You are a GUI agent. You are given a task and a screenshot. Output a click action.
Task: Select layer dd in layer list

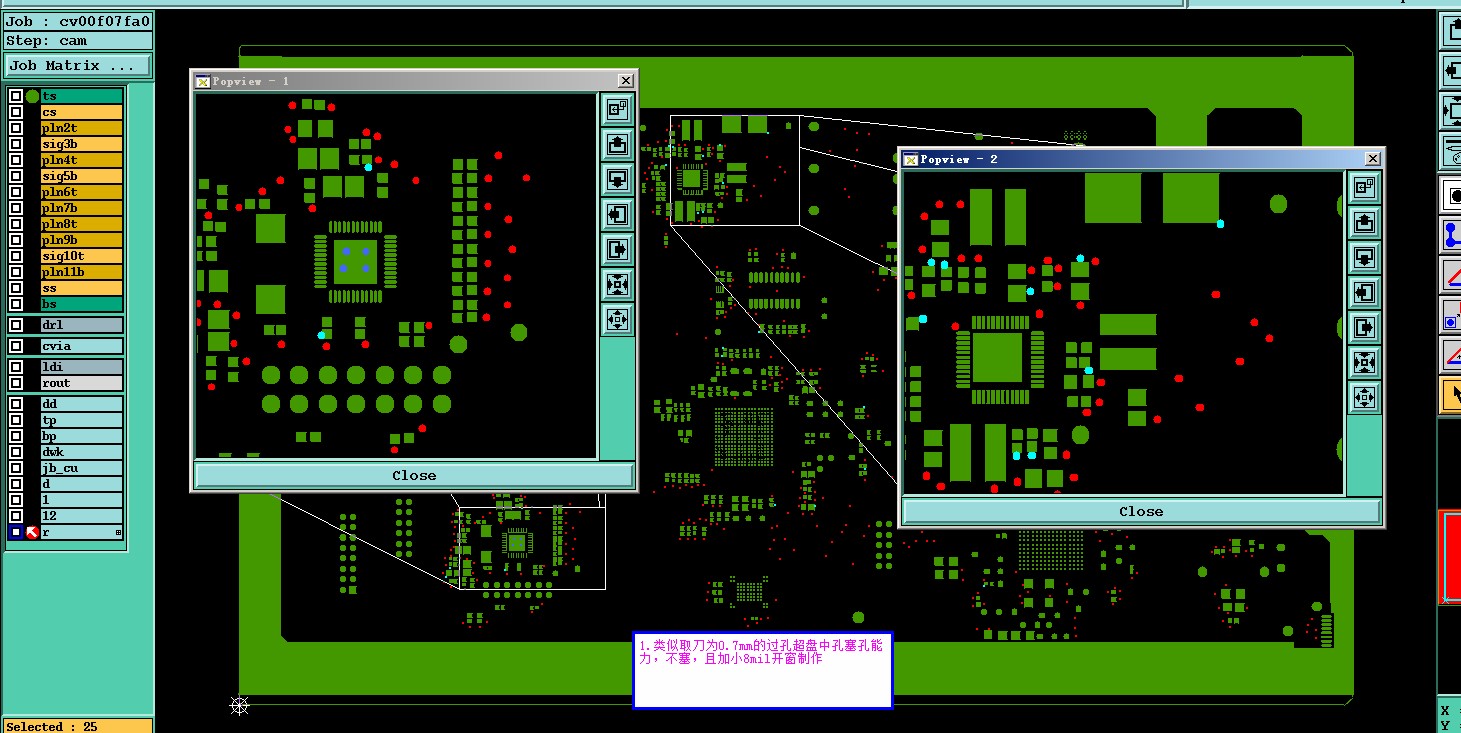(x=82, y=404)
